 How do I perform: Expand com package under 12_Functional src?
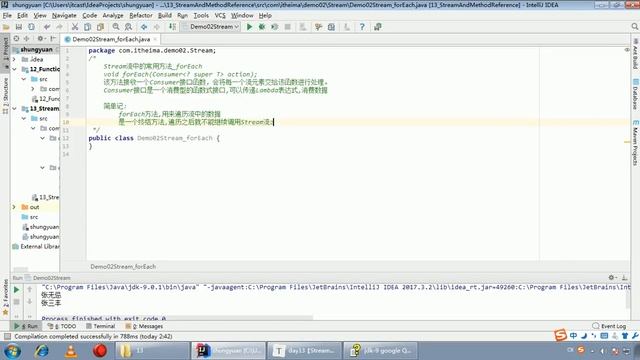coord(33,89)
